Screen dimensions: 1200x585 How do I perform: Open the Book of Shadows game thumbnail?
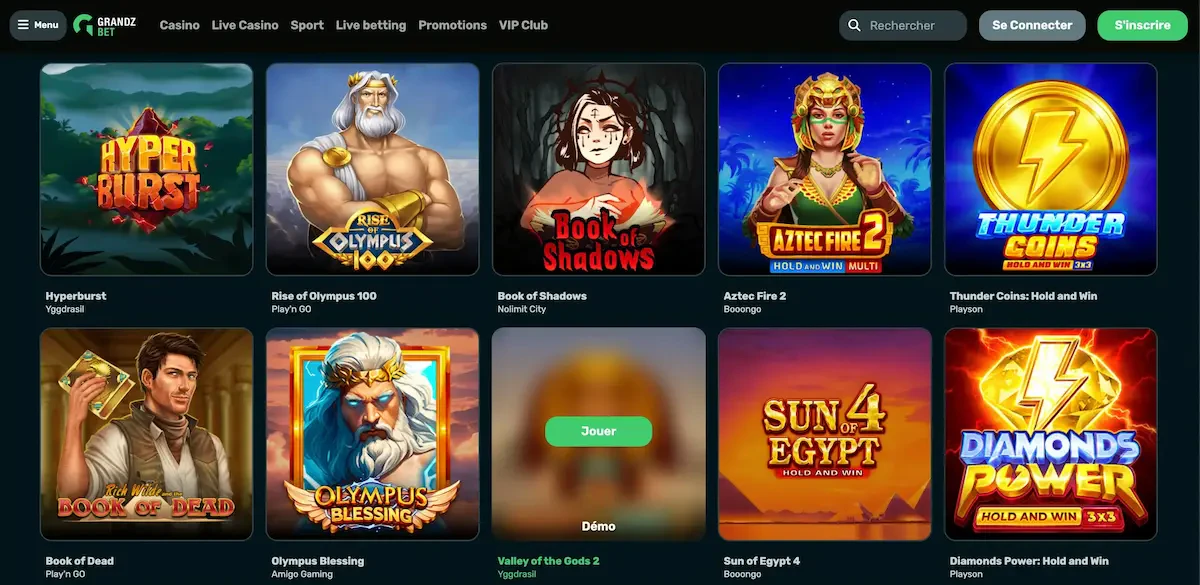599,170
